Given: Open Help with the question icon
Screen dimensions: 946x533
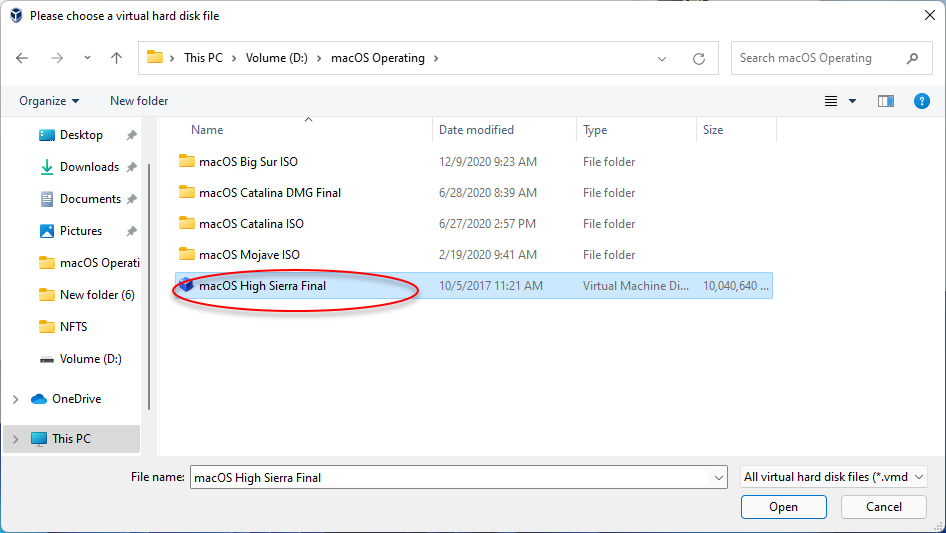Looking at the screenshot, I should [x=921, y=101].
